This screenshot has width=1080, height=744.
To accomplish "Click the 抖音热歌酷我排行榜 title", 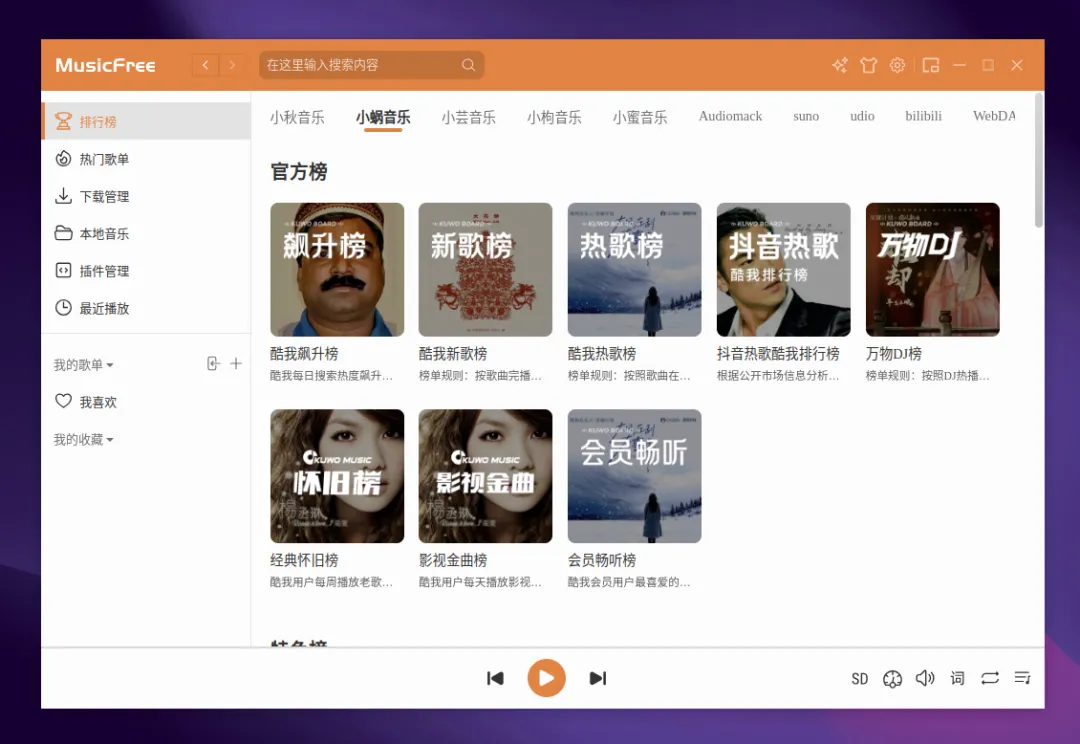I will click(x=778, y=353).
